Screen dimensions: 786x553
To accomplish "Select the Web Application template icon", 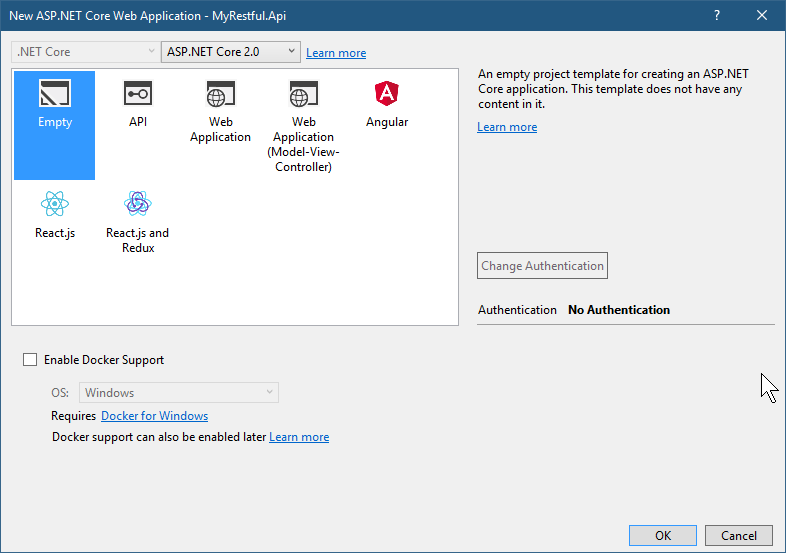I will [x=220, y=96].
